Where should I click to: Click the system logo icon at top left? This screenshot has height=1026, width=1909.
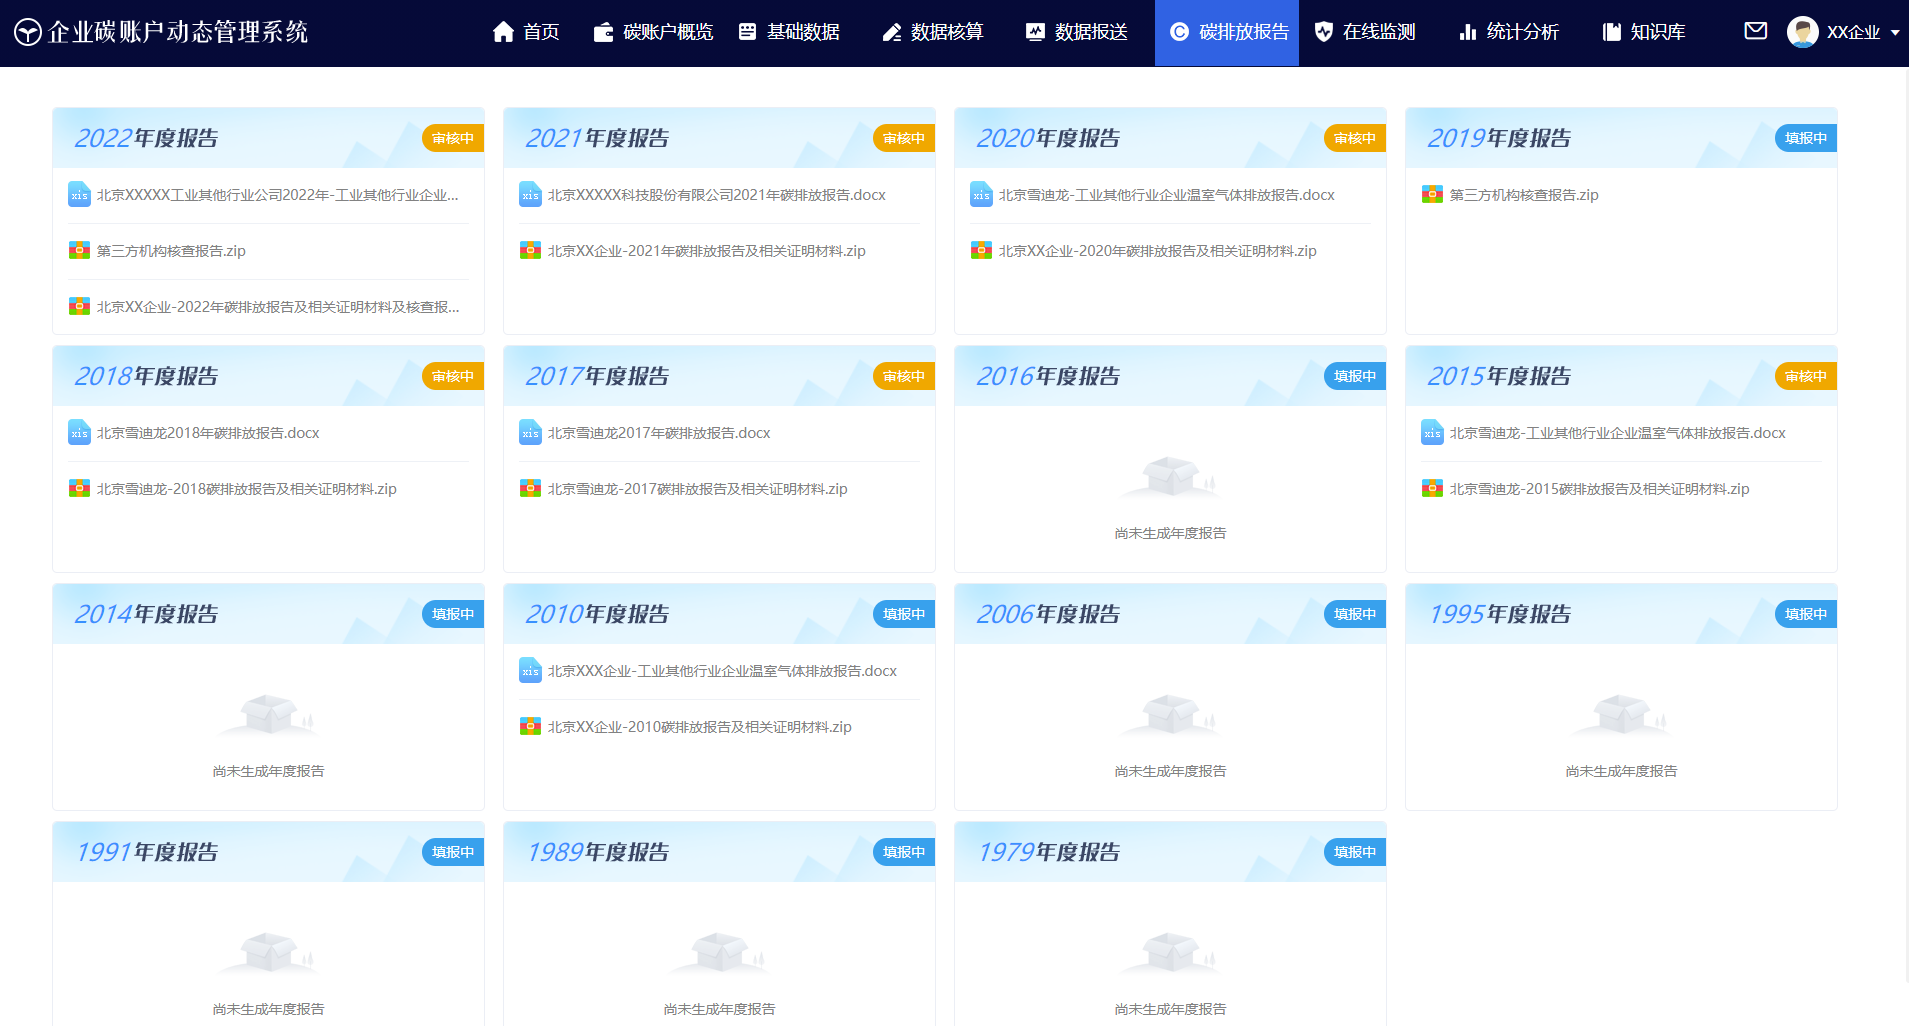pos(27,33)
